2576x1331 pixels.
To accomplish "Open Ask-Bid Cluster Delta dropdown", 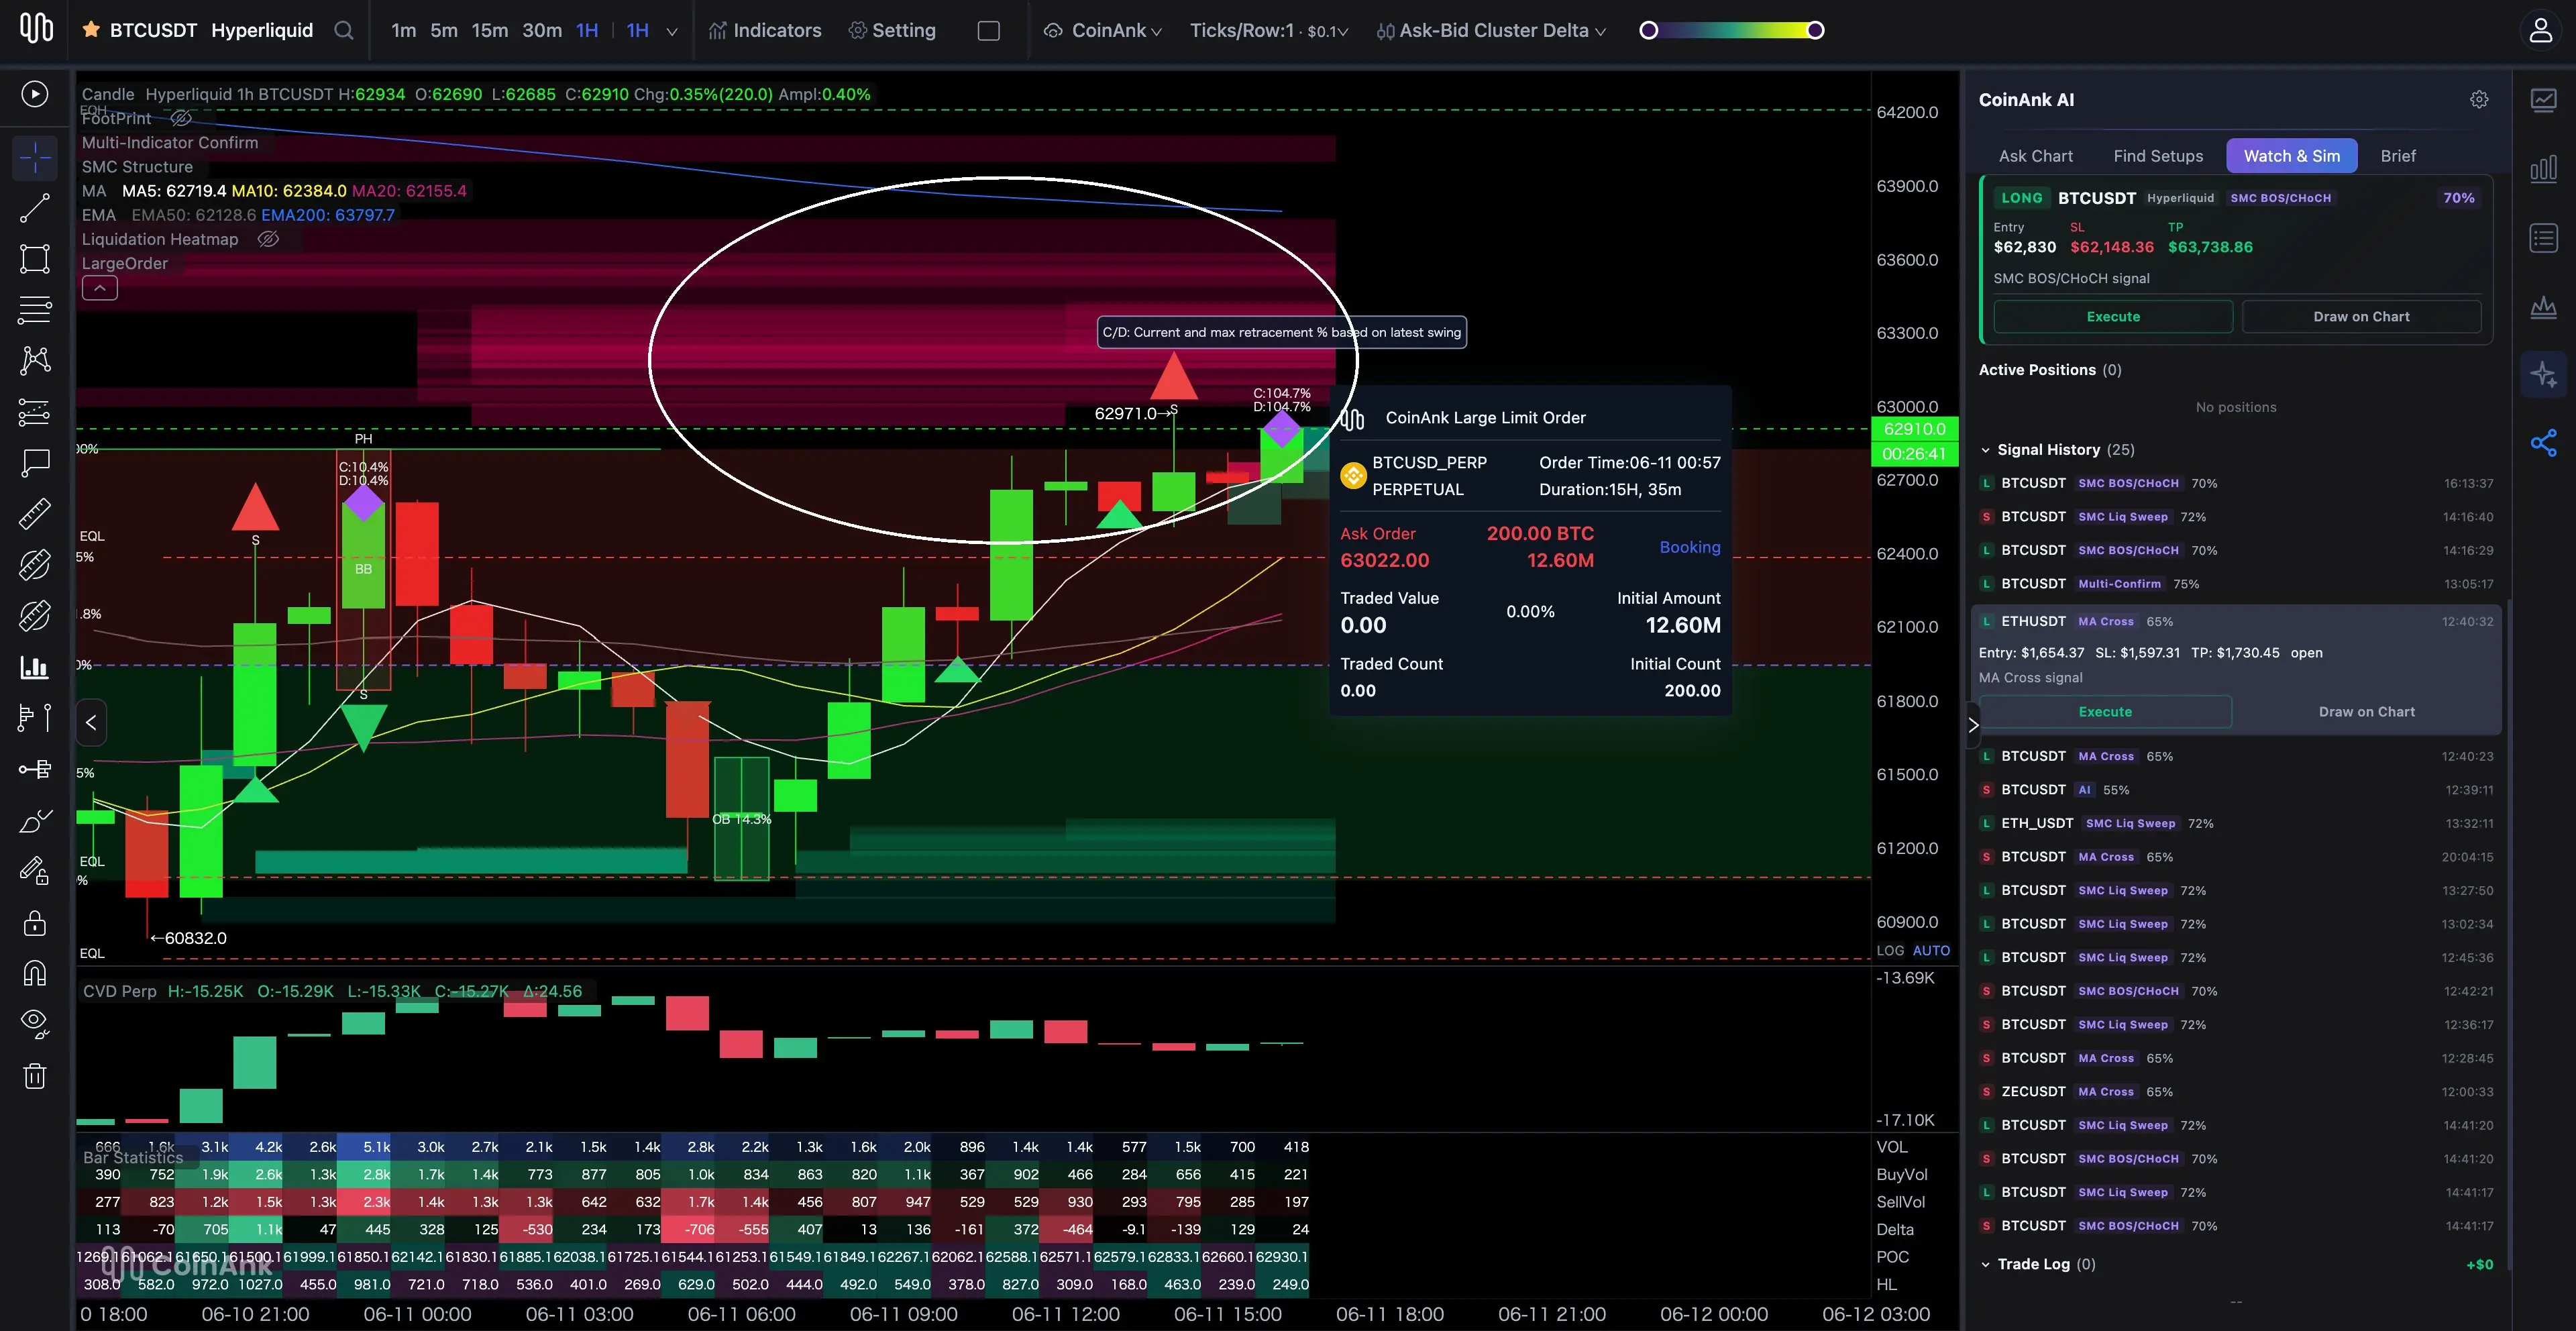I will (1491, 30).
